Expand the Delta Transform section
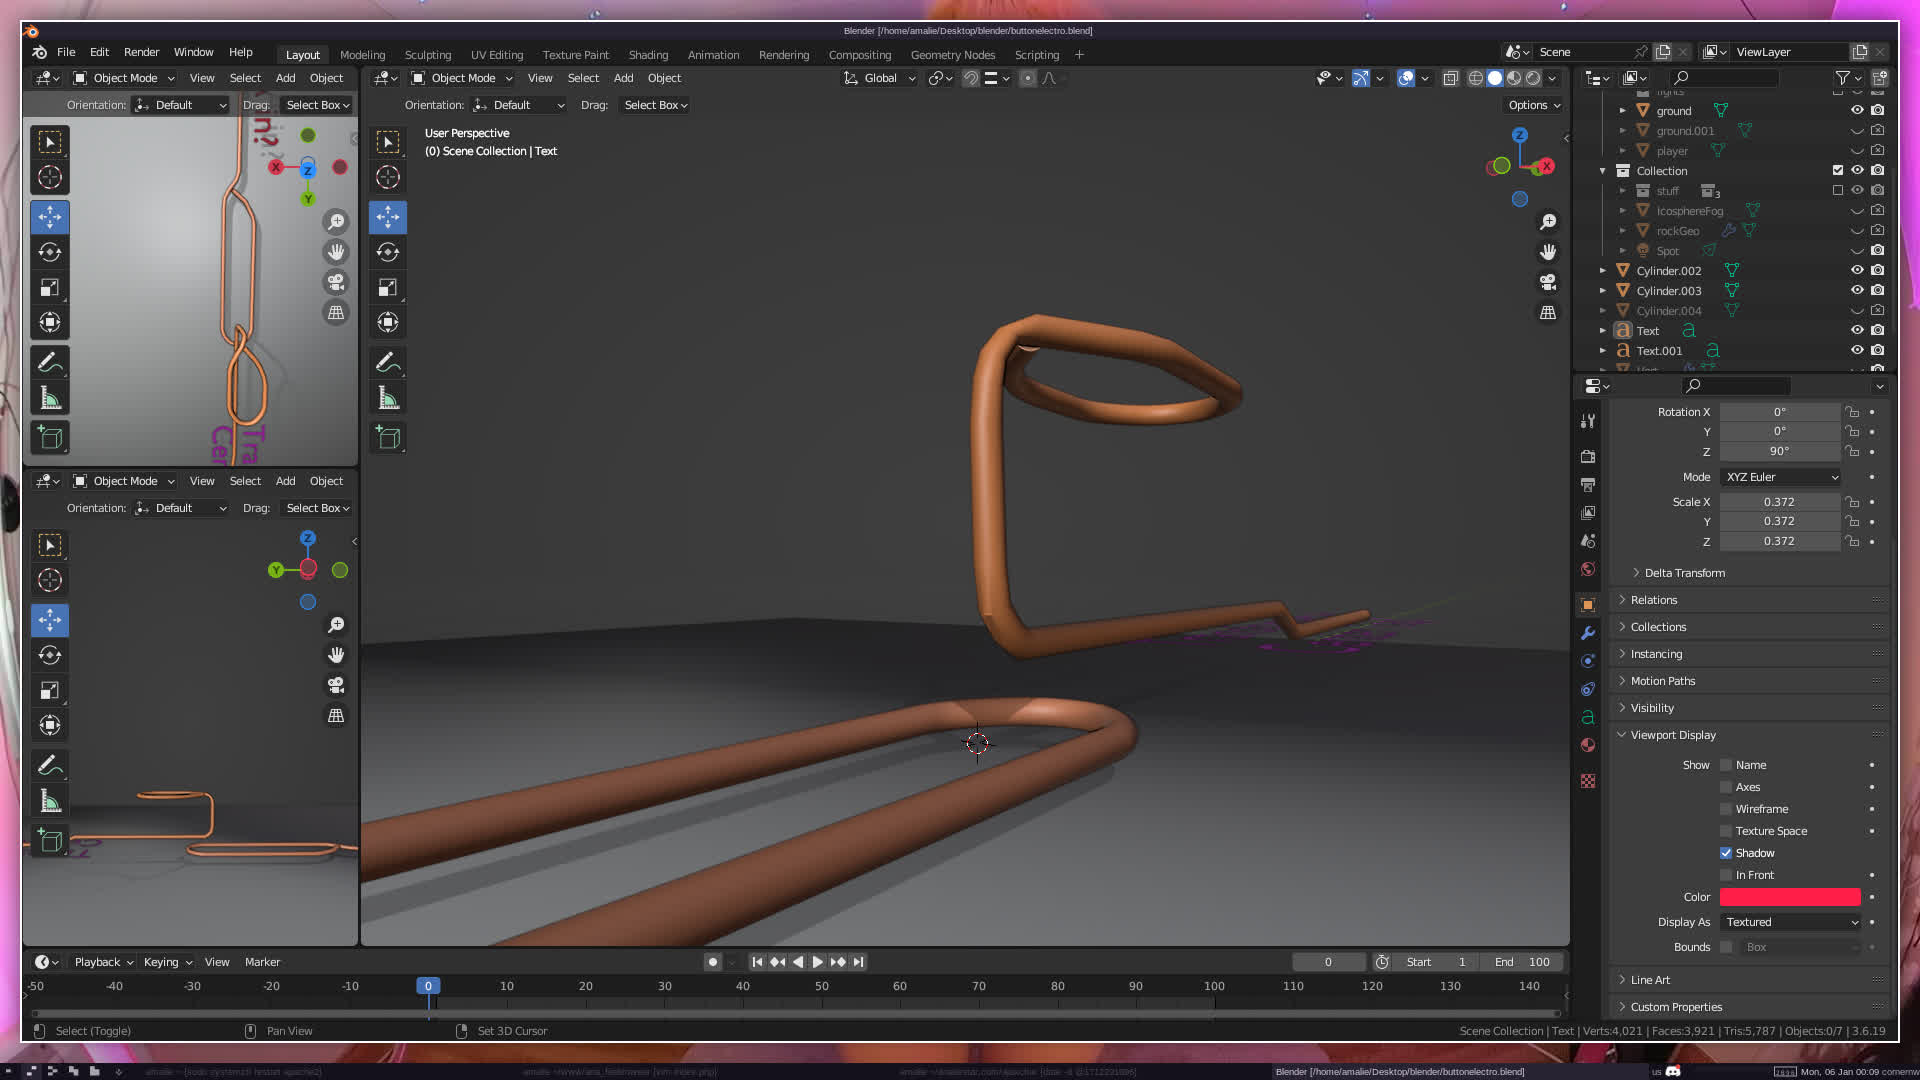 tap(1684, 573)
